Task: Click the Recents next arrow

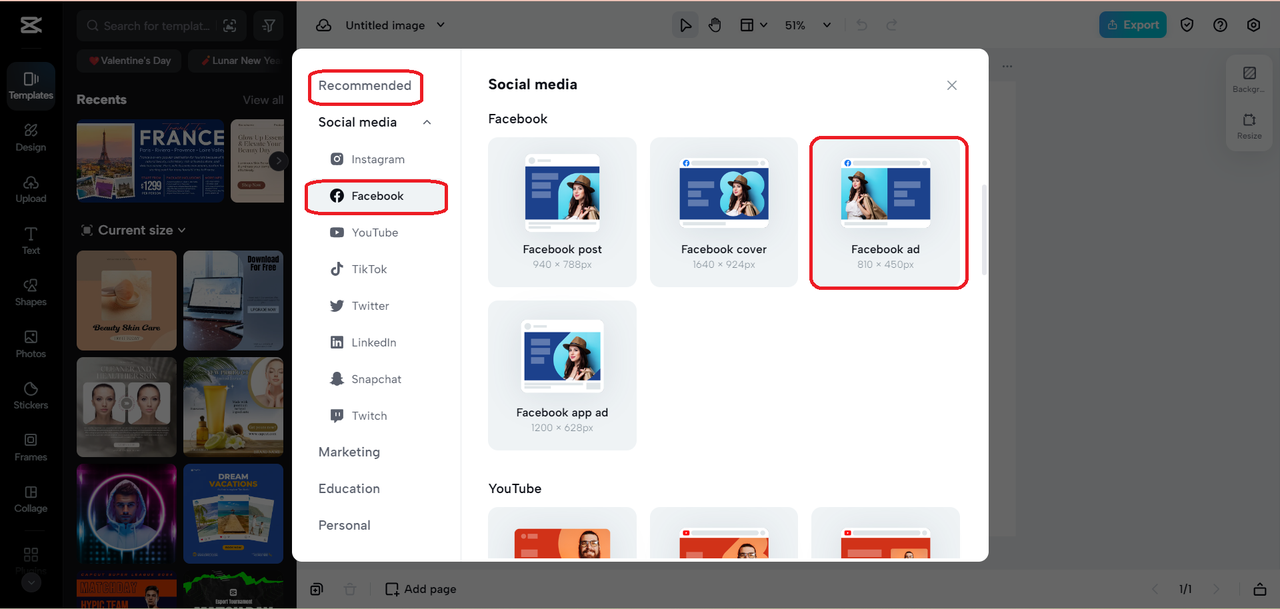Action: pos(279,161)
